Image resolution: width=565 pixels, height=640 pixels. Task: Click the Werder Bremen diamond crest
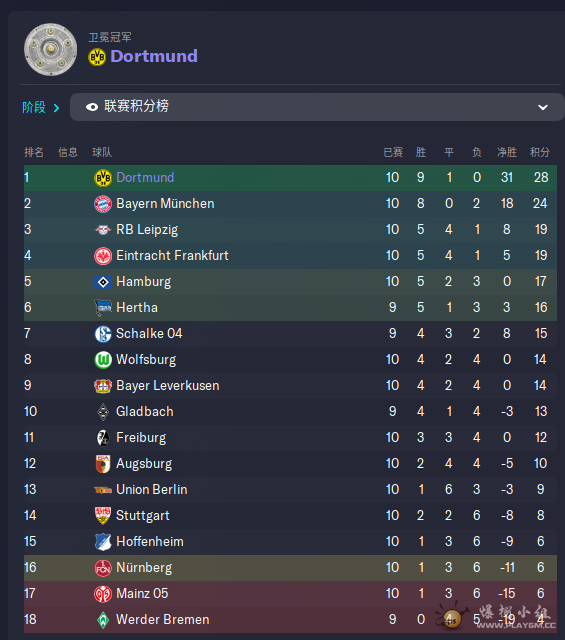point(103,620)
